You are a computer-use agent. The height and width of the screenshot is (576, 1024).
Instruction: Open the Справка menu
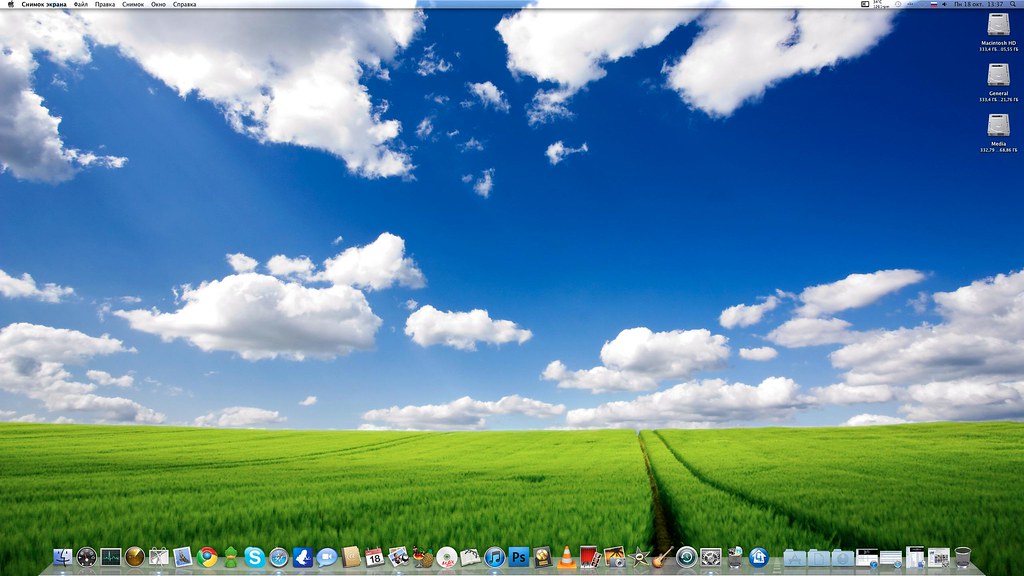point(184,5)
